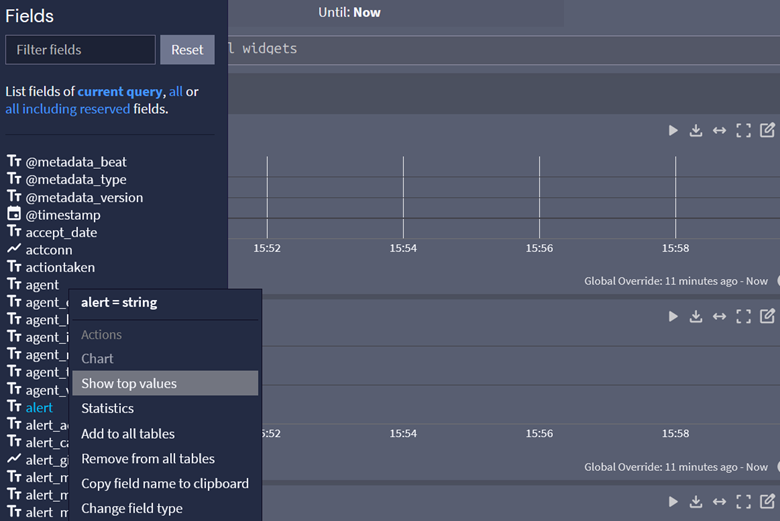Open fullscreen view of the top widget
This screenshot has width=780, height=521.
coord(743,131)
